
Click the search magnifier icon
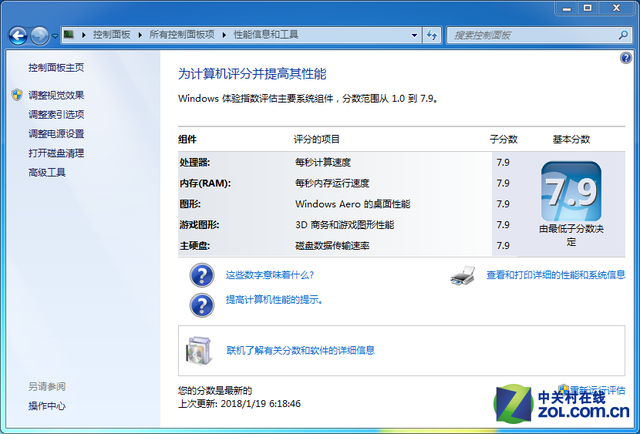pyautogui.click(x=623, y=35)
